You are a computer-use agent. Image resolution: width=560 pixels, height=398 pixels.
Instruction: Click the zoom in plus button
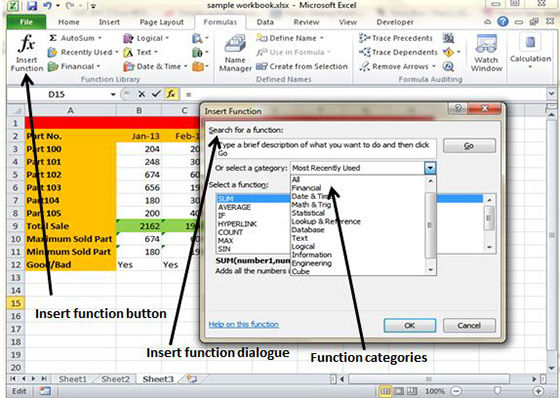539,391
